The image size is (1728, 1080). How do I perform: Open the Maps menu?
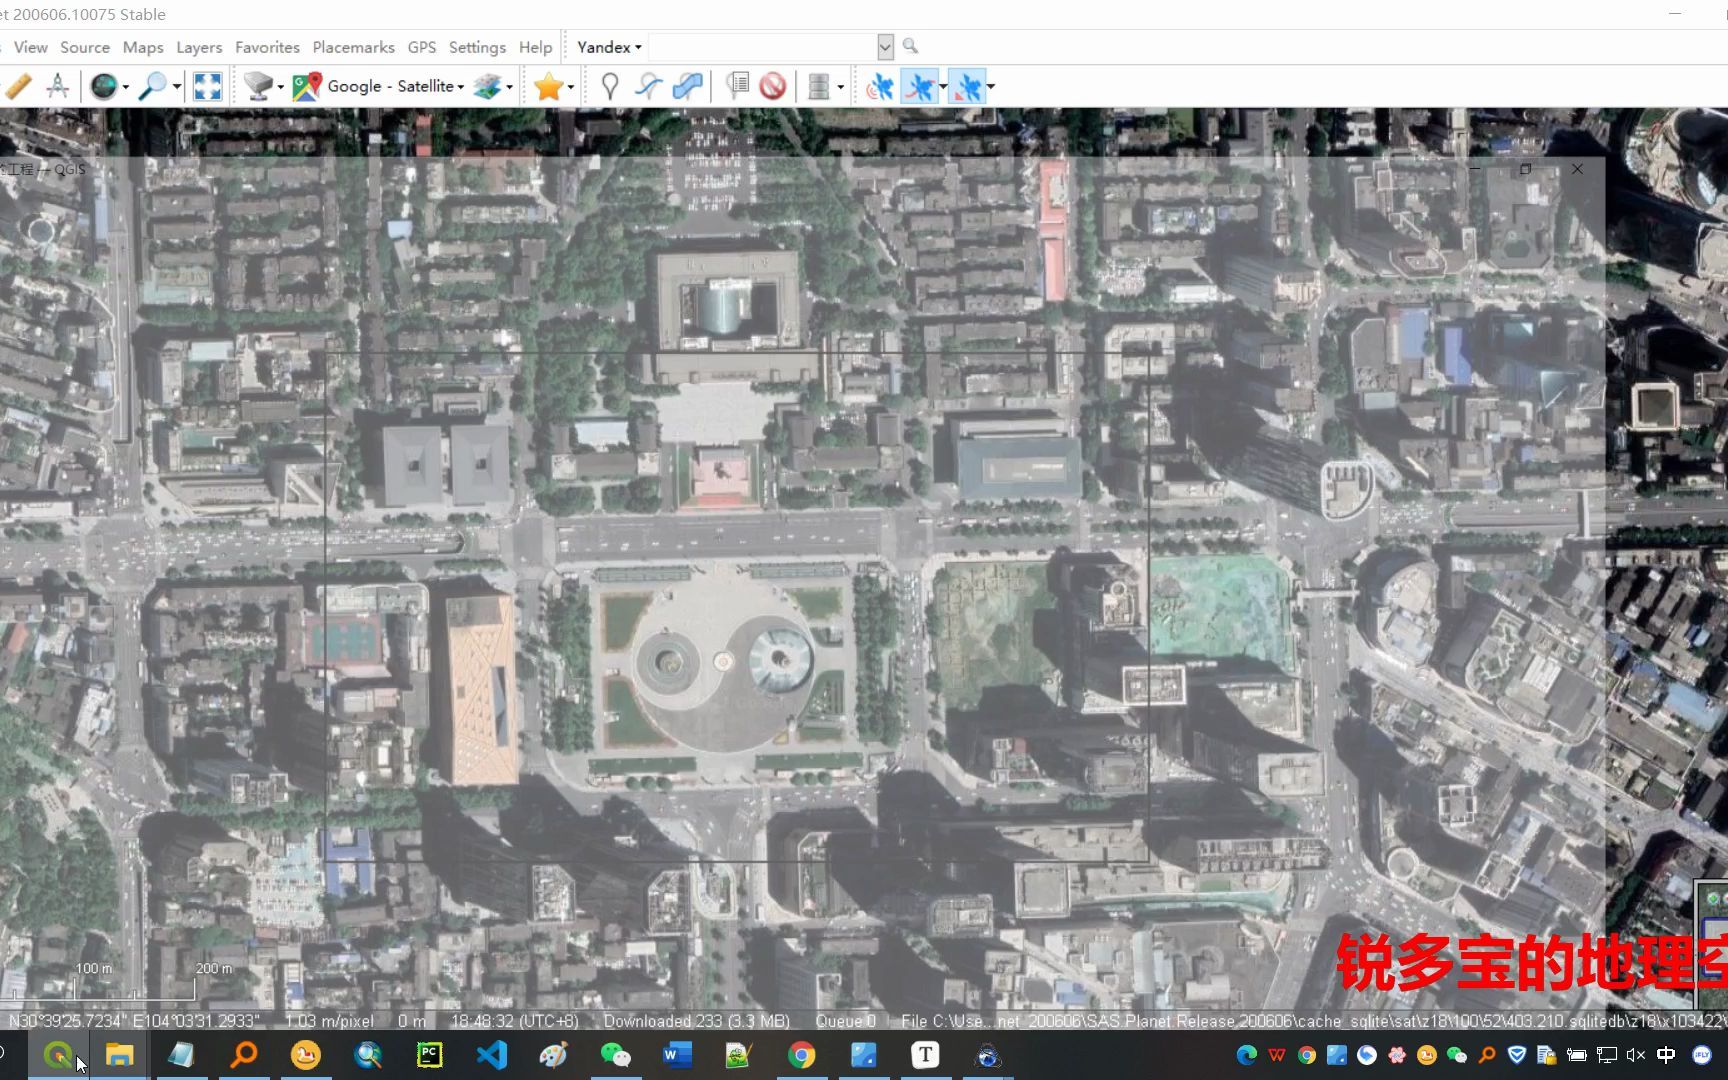click(143, 47)
